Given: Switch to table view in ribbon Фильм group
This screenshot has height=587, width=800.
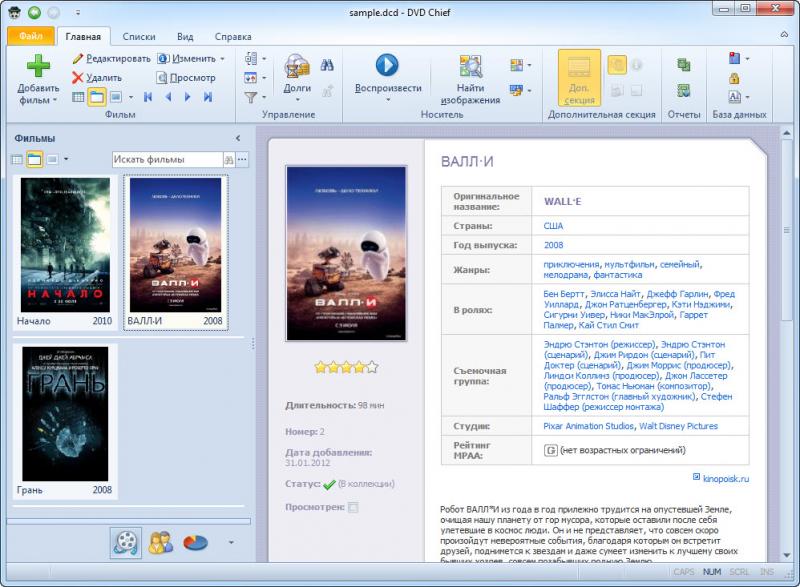Looking at the screenshot, I should (78, 97).
